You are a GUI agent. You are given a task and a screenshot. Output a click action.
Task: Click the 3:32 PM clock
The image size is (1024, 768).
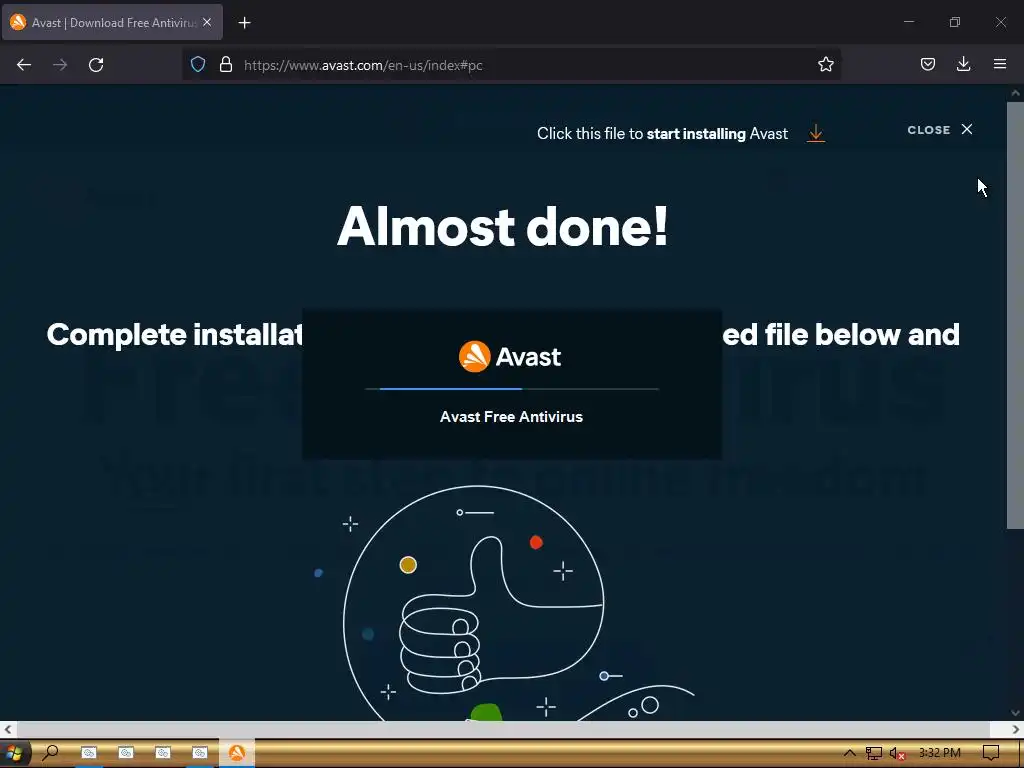point(939,753)
